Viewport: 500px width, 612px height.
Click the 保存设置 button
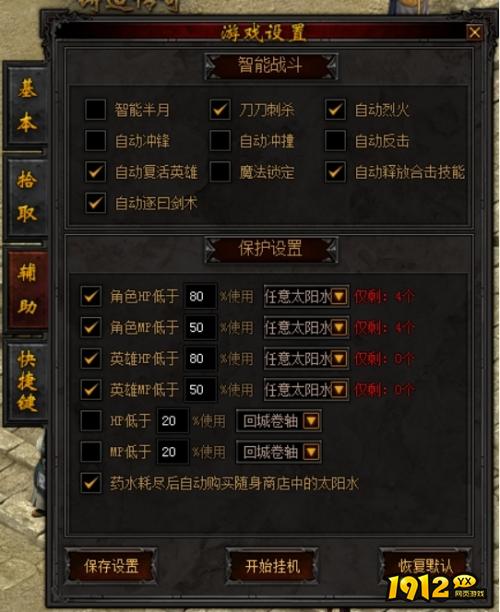111,566
